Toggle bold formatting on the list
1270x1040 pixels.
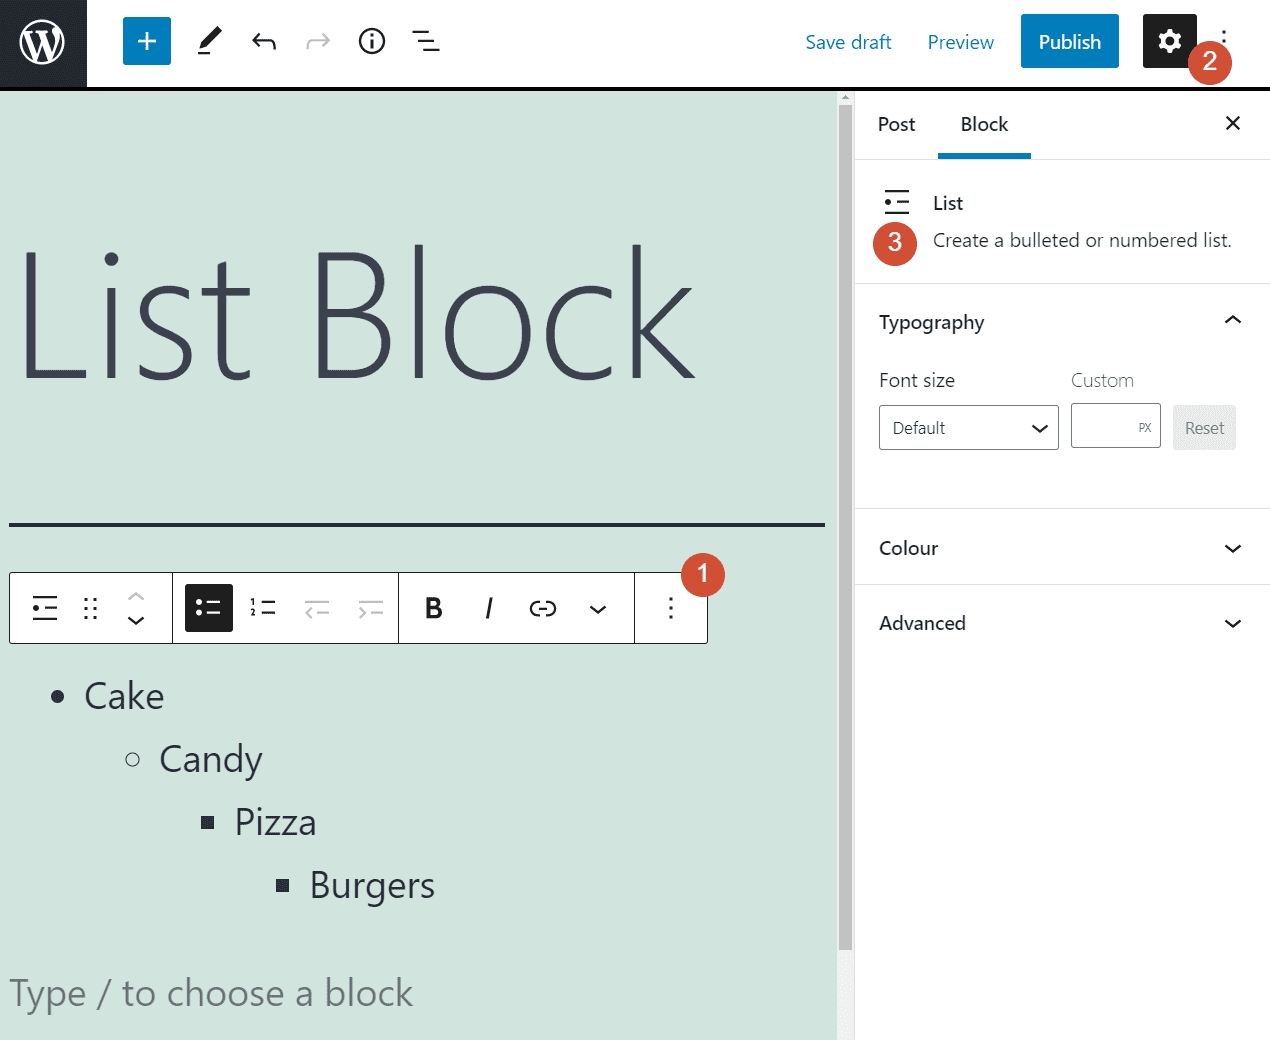433,607
